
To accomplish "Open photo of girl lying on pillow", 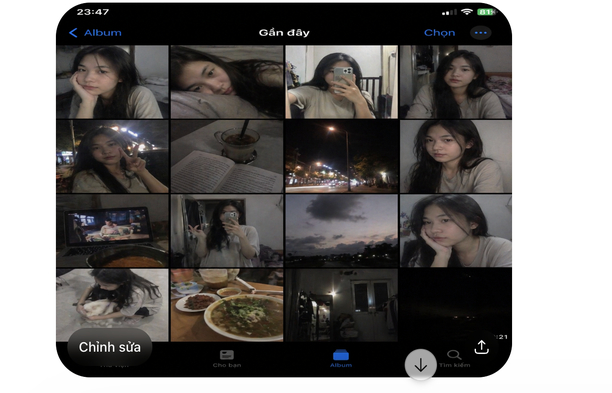I will pyautogui.click(x=227, y=82).
